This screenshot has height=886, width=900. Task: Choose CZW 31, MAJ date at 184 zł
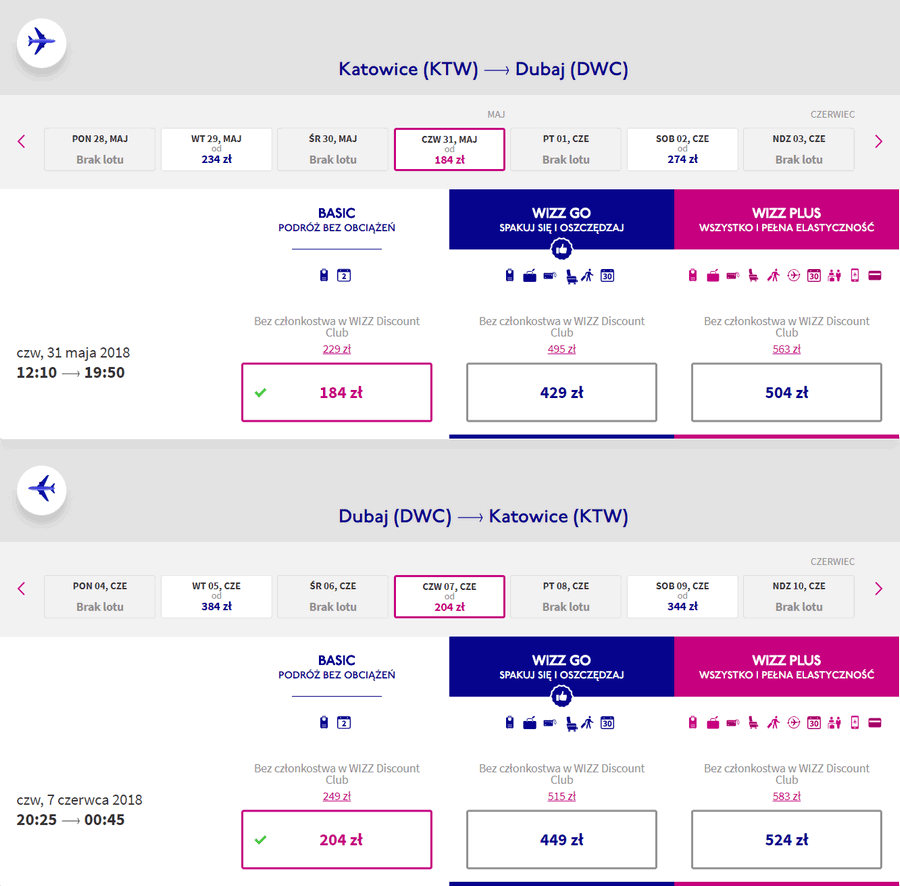[449, 149]
